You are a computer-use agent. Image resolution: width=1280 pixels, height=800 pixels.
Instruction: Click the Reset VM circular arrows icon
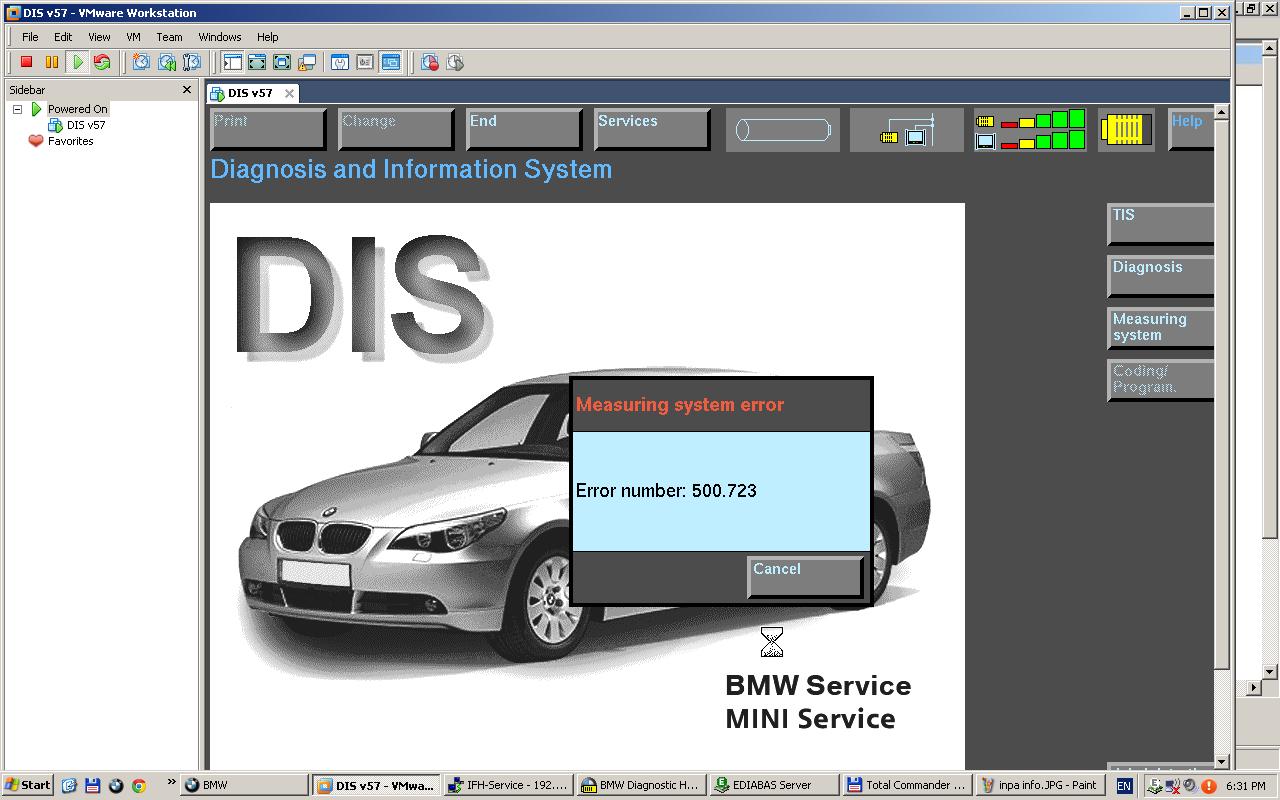click(102, 62)
